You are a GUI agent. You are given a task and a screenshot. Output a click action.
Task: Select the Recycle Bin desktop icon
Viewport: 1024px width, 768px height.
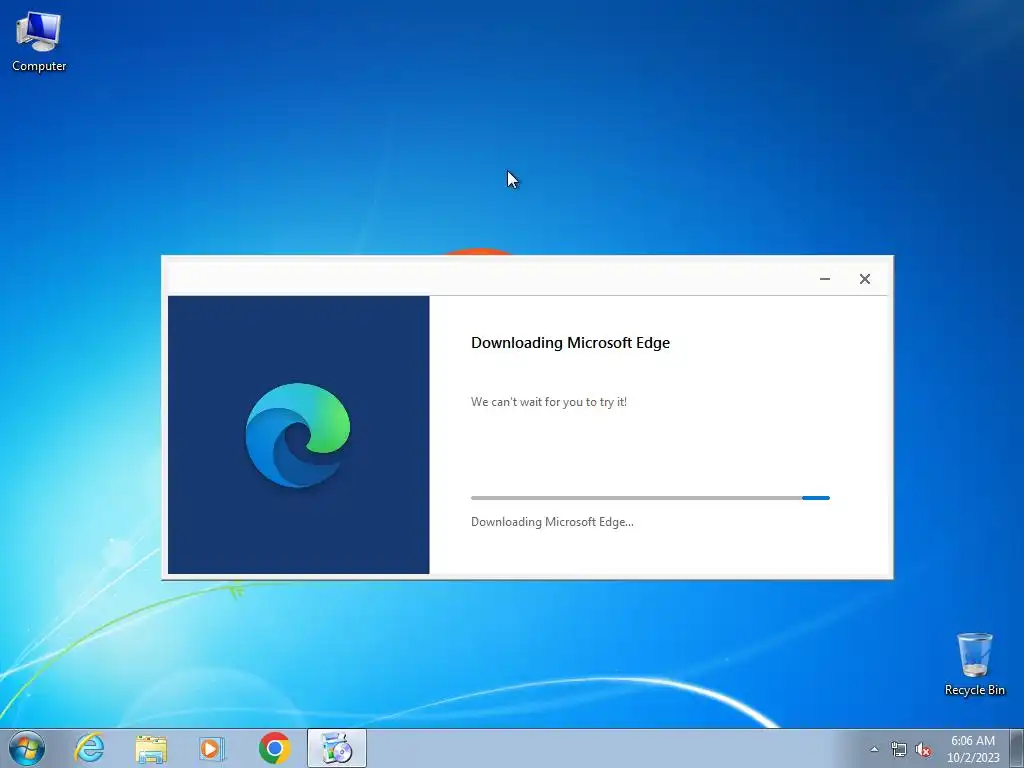(974, 664)
